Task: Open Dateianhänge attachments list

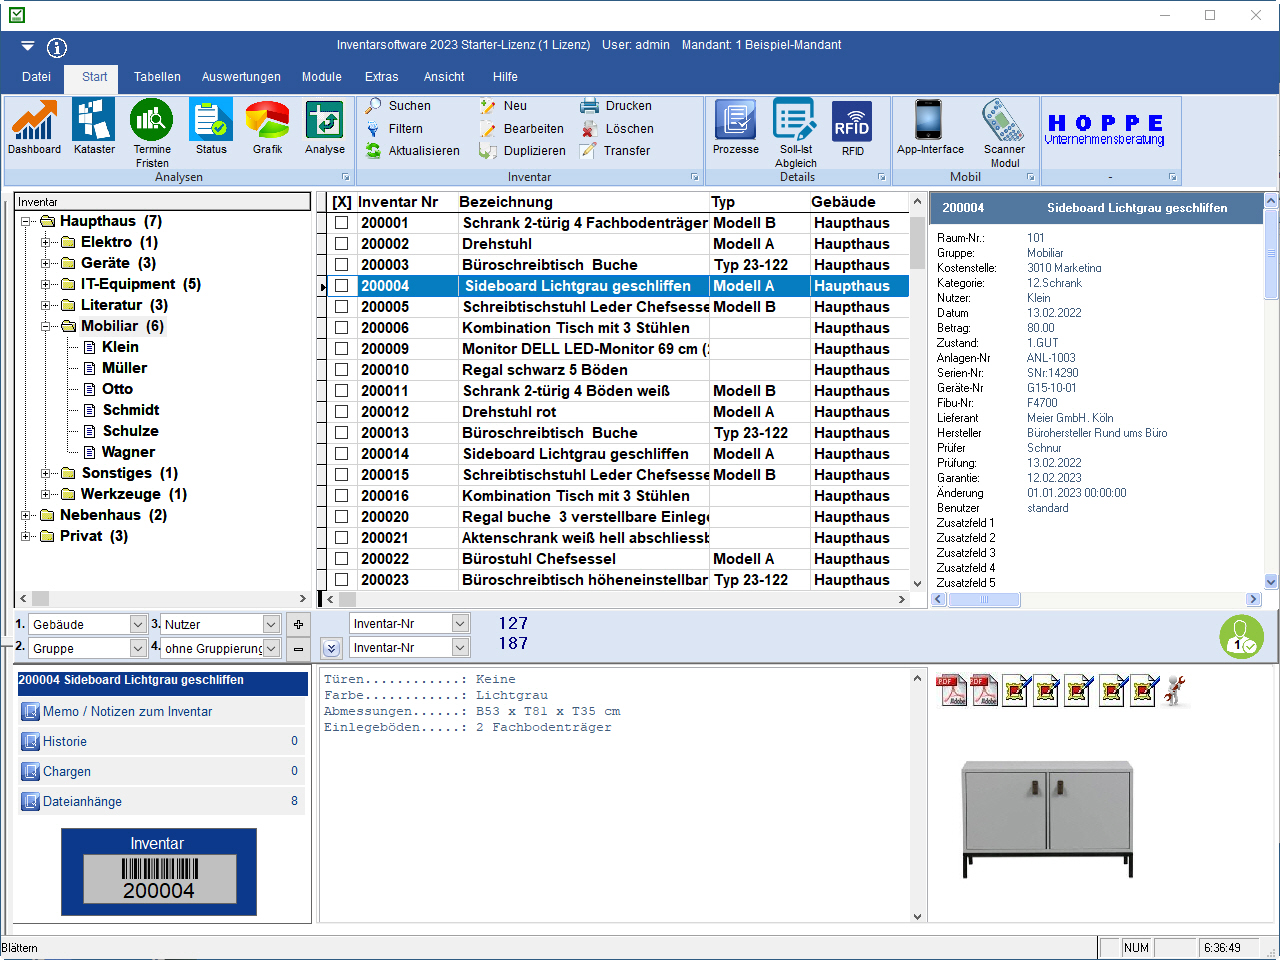Action: click(82, 802)
